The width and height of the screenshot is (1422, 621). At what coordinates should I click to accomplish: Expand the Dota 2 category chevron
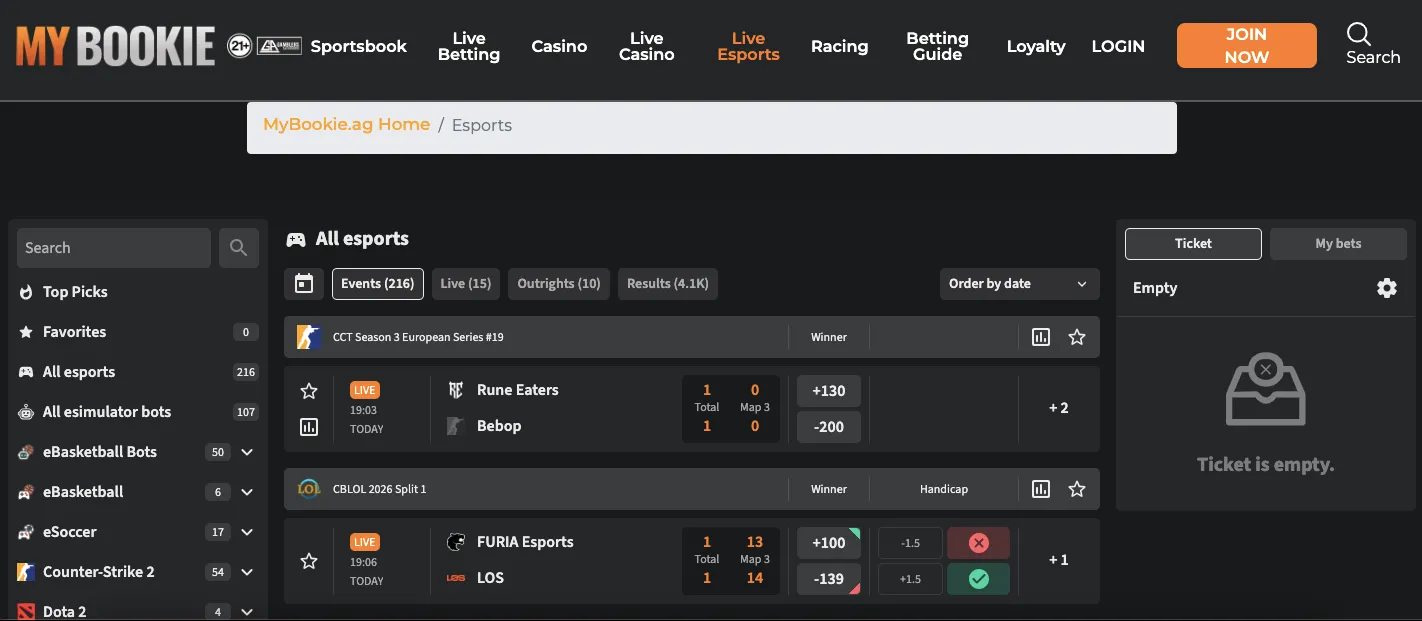tap(247, 611)
